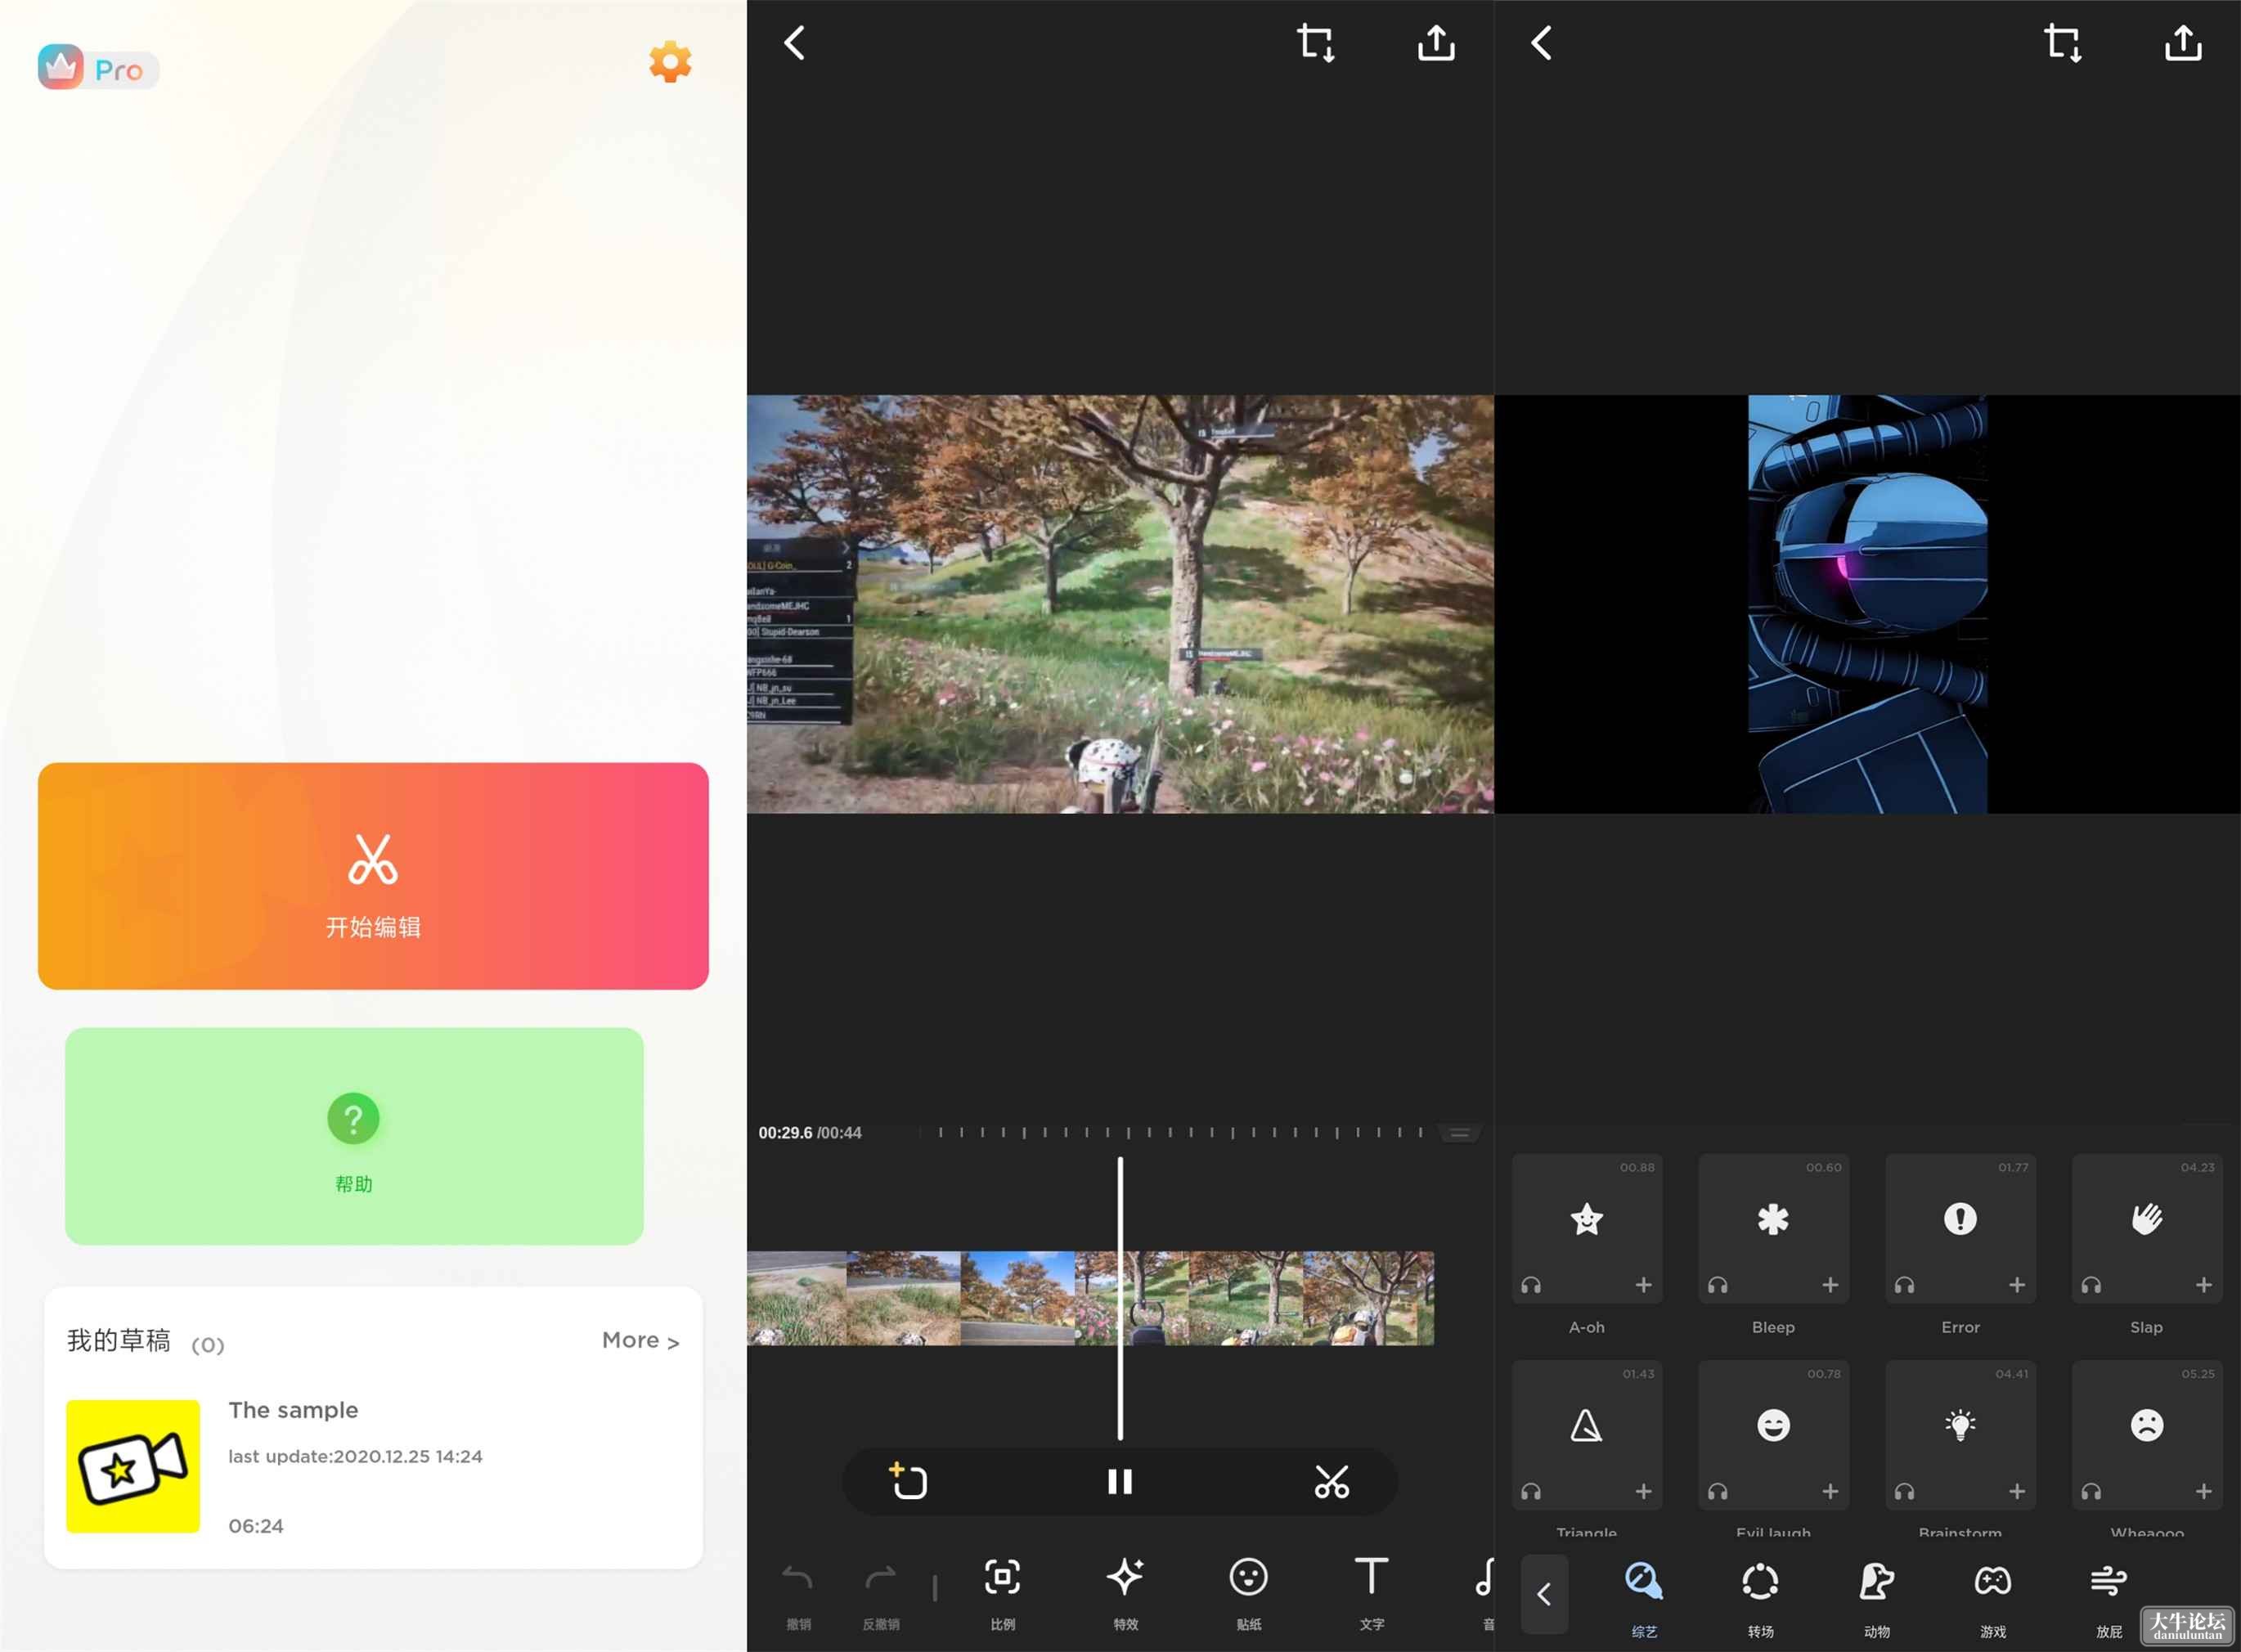
Task: Open More drafts list
Action: coord(640,1340)
